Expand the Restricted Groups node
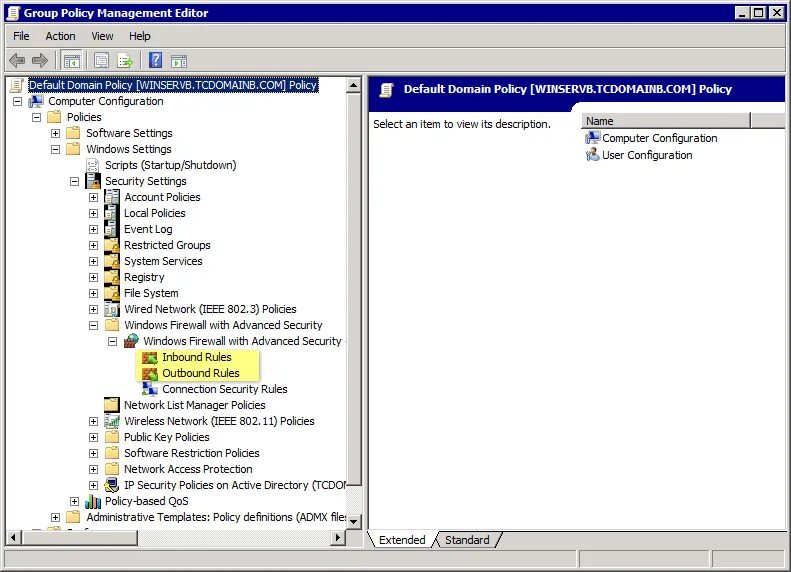The width and height of the screenshot is (791, 572). pos(93,246)
